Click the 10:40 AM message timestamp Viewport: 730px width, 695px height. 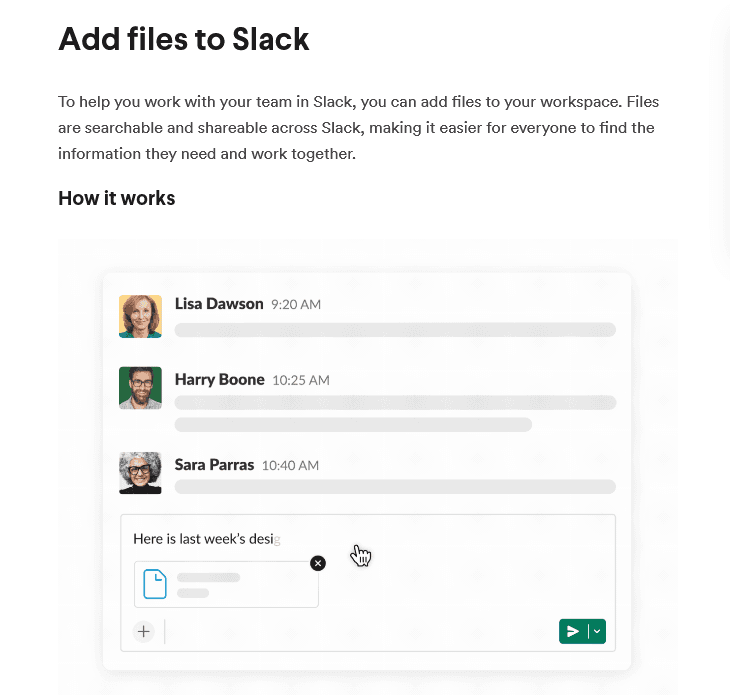[290, 465]
